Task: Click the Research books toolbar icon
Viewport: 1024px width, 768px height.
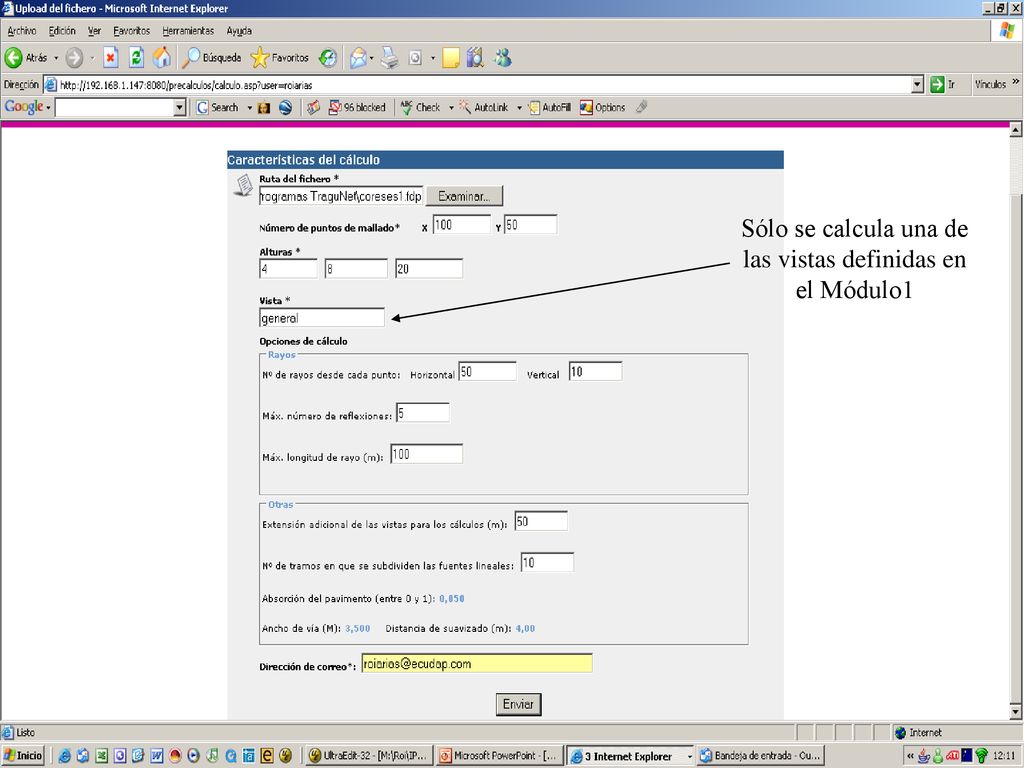Action: (475, 58)
